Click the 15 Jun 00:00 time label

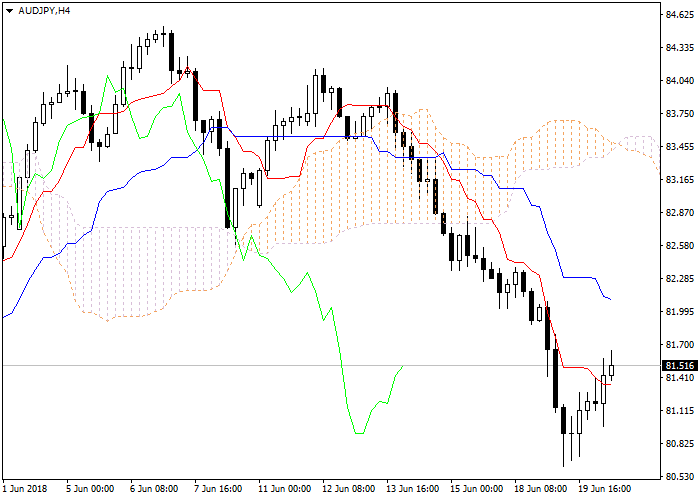pyautogui.click(x=477, y=489)
